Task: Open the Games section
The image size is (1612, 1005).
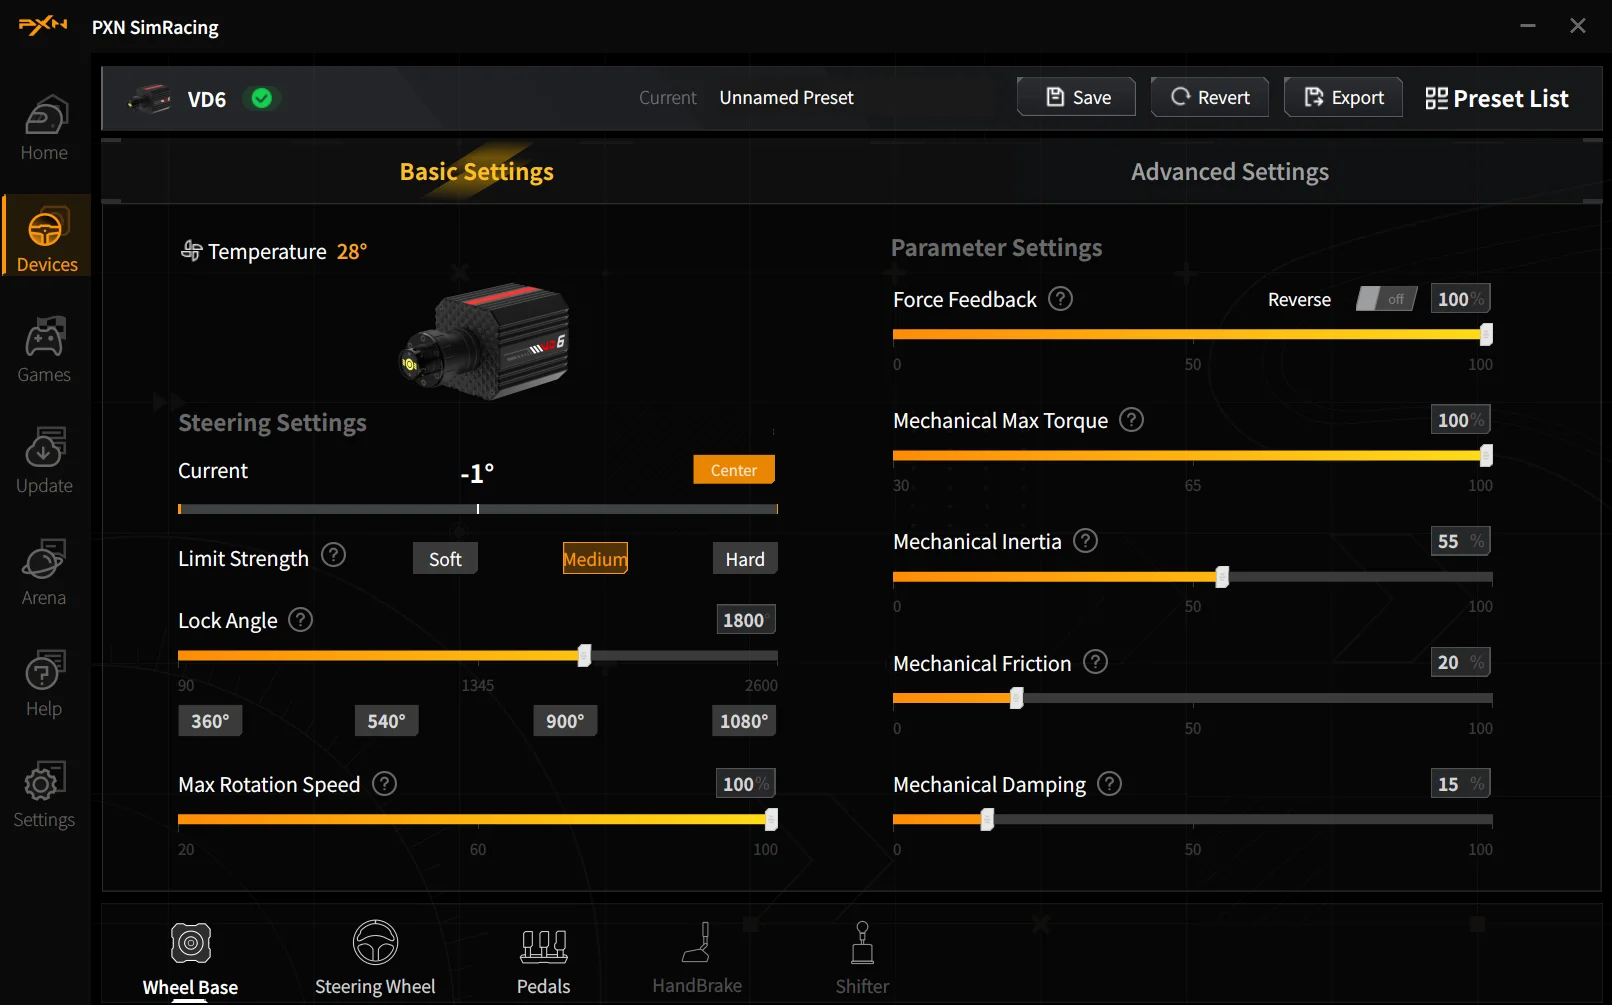Action: pos(44,349)
